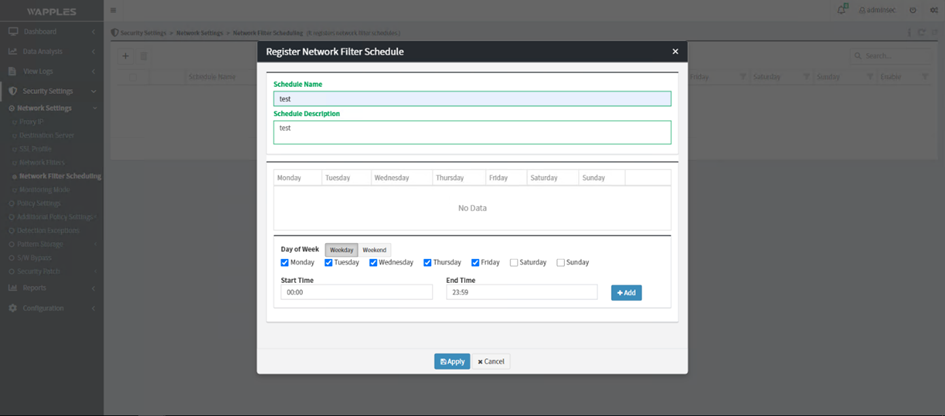Select the Weekend preset button
The height and width of the screenshot is (416, 945).
click(374, 250)
